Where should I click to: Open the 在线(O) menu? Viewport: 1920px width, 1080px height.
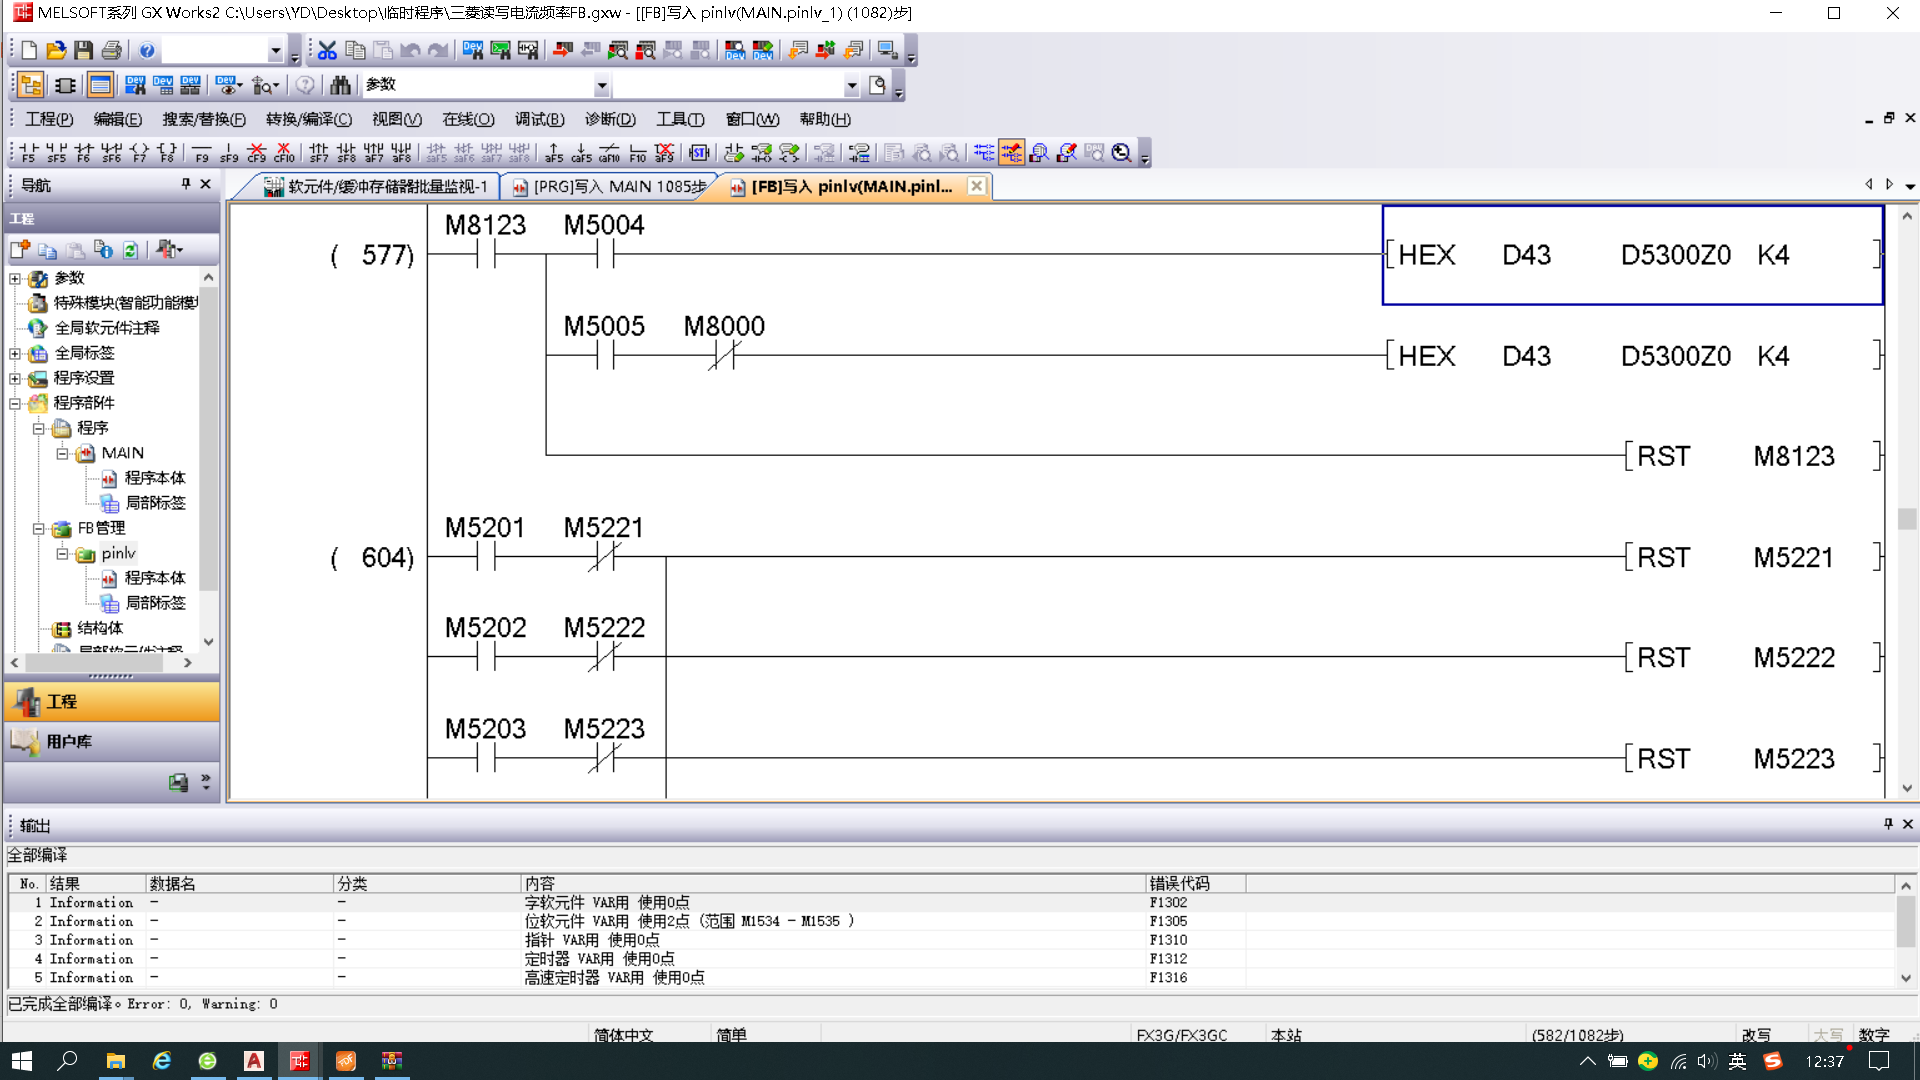468,119
